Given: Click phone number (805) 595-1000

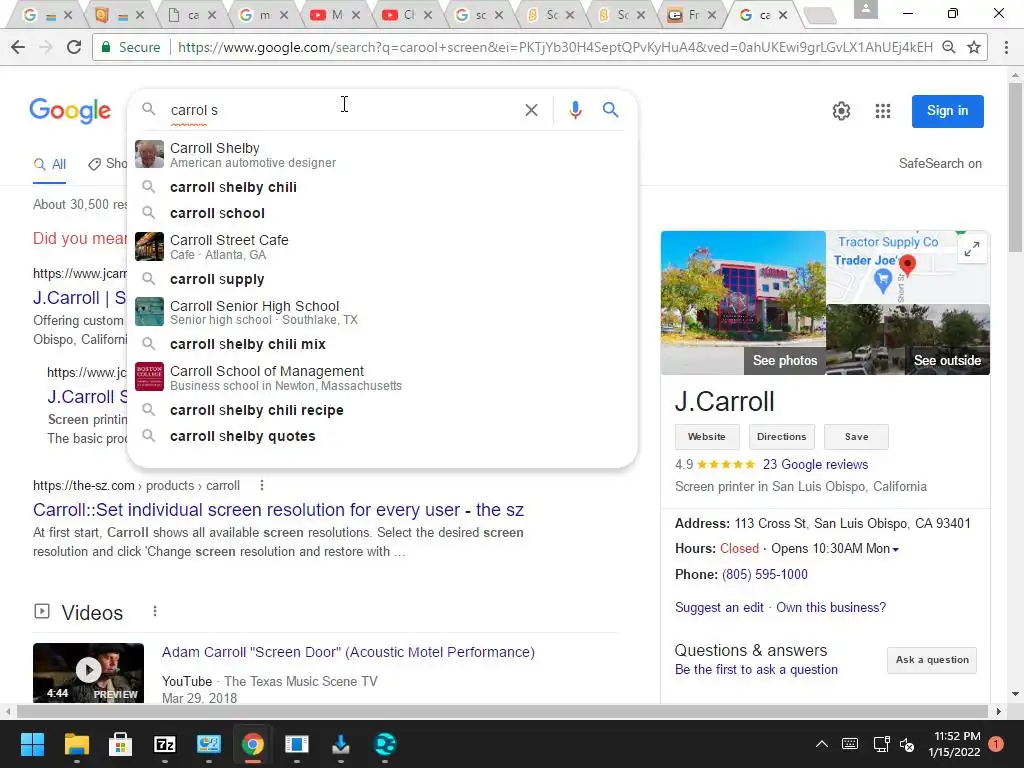Looking at the screenshot, I should 765,574.
